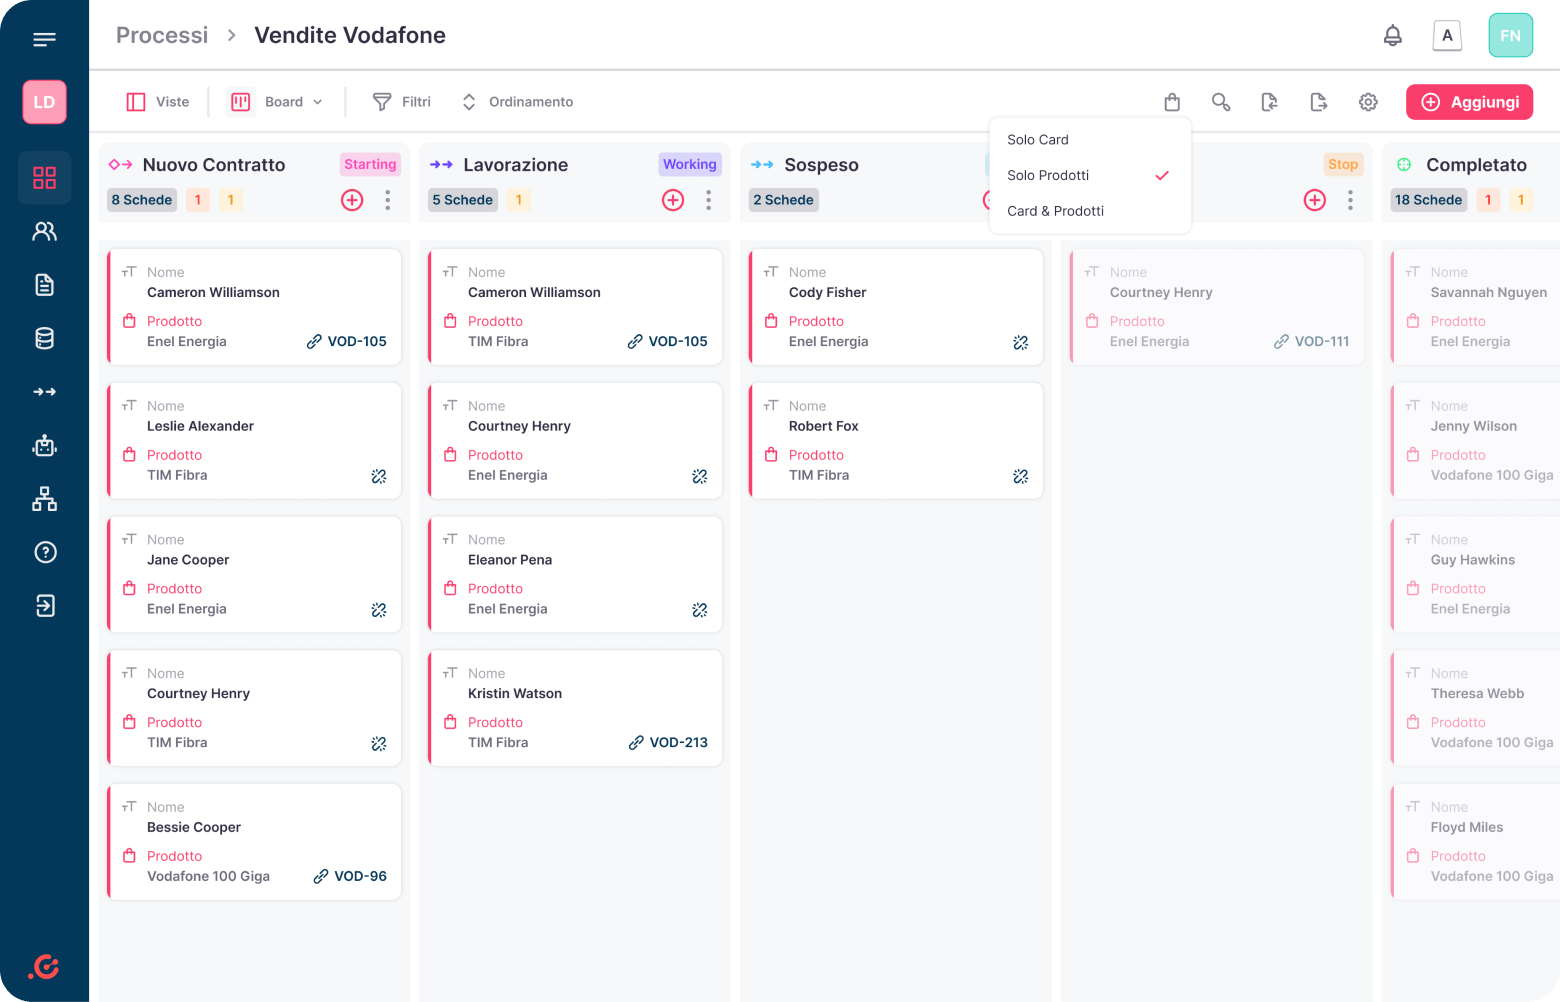Open the Kristin Watson card in Lavorazione
This screenshot has width=1560, height=1002.
tap(575, 708)
